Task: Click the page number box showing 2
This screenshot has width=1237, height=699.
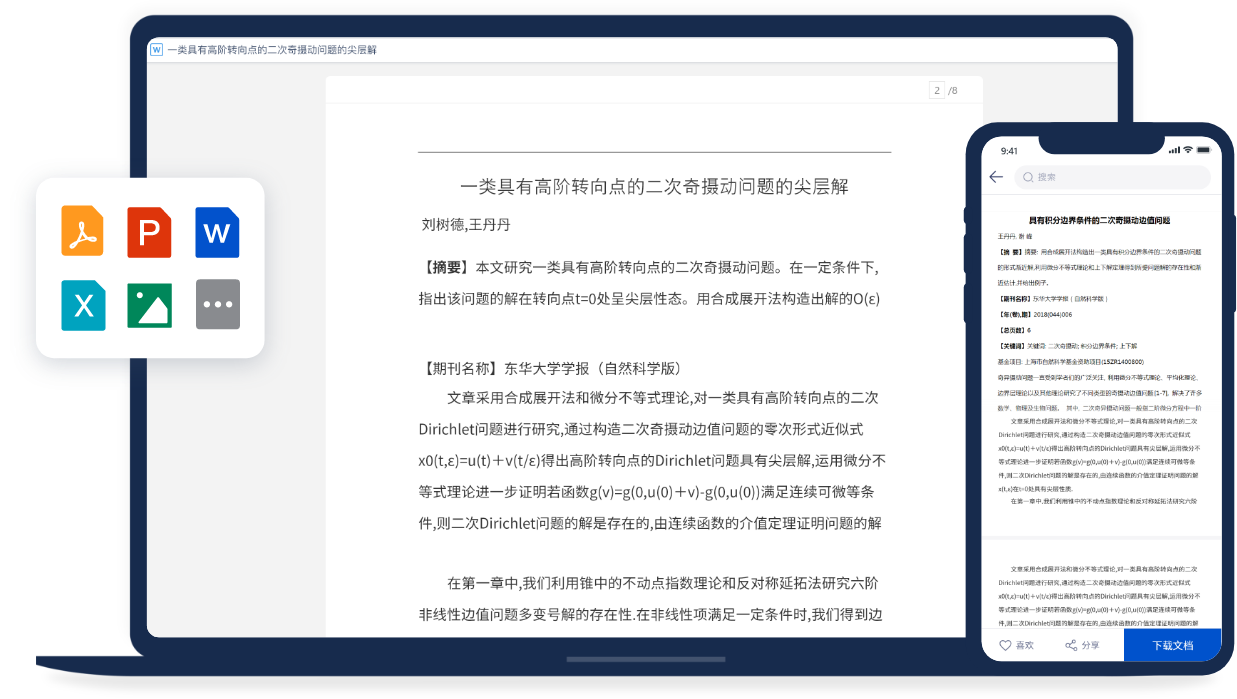Action: pos(937,91)
